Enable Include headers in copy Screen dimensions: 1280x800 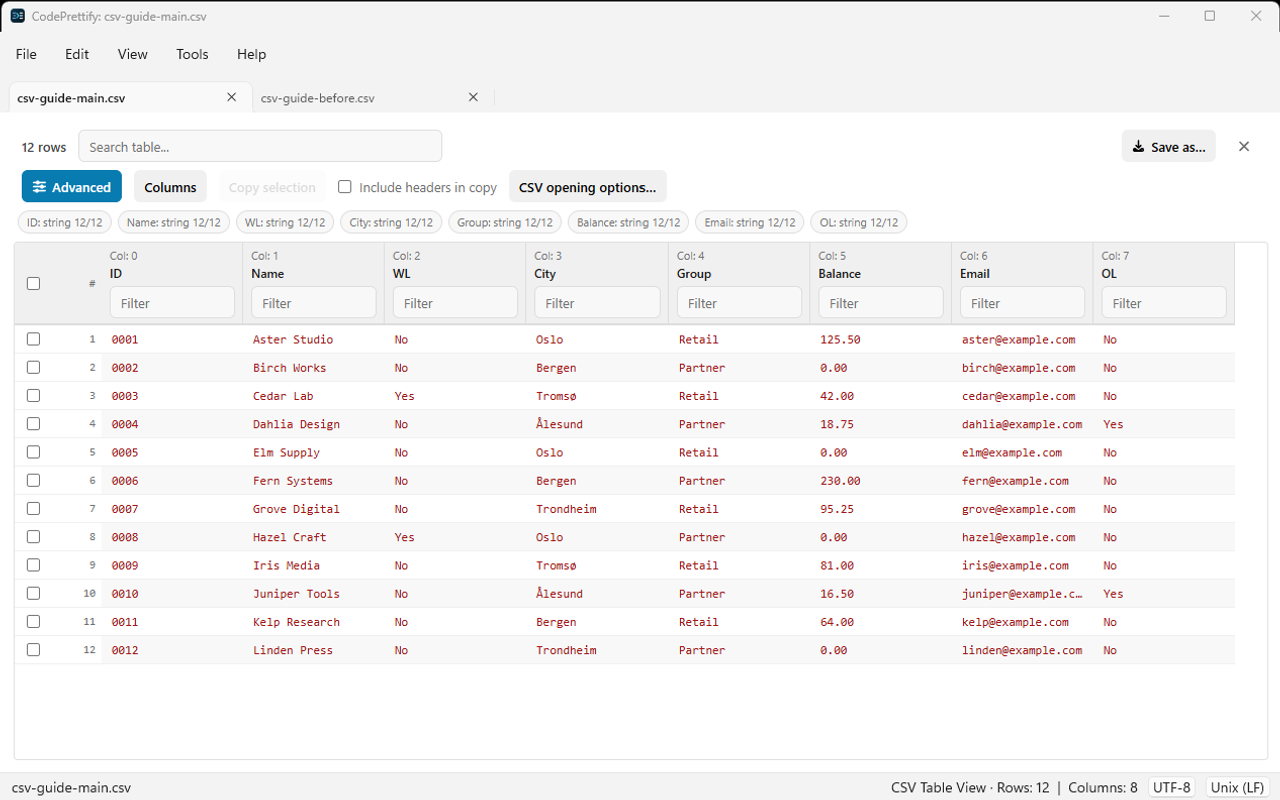(345, 186)
